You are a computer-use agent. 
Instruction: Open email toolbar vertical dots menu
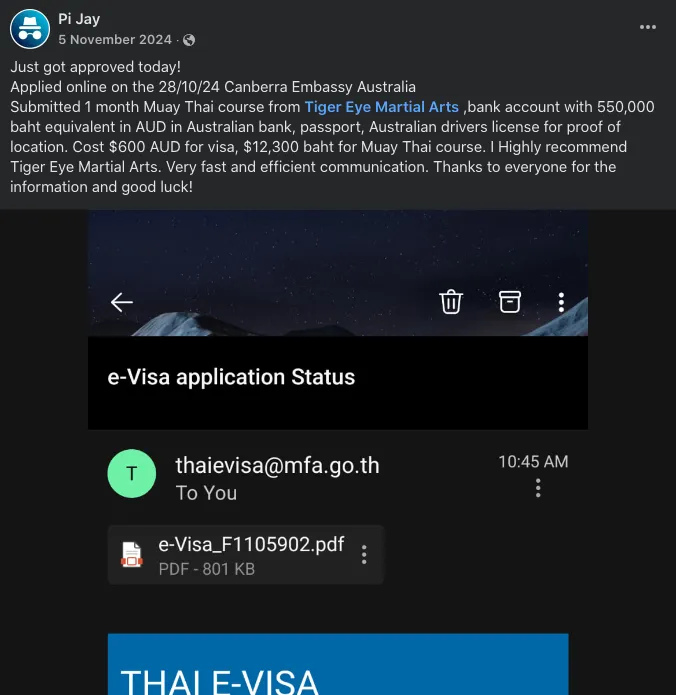[x=561, y=302]
